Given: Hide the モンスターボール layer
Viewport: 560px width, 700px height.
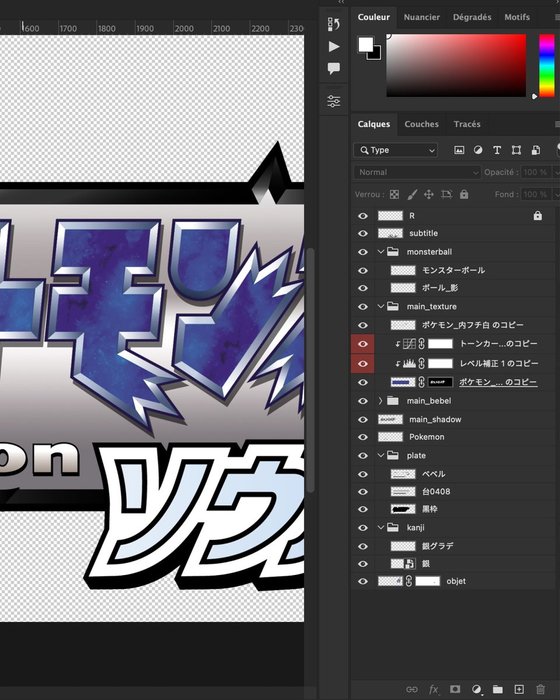Looking at the screenshot, I should click(363, 270).
